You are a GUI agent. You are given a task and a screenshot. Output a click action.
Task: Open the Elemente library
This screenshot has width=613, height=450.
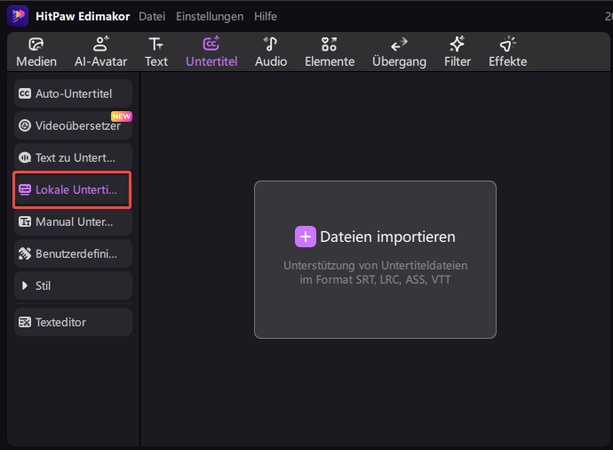pos(329,52)
